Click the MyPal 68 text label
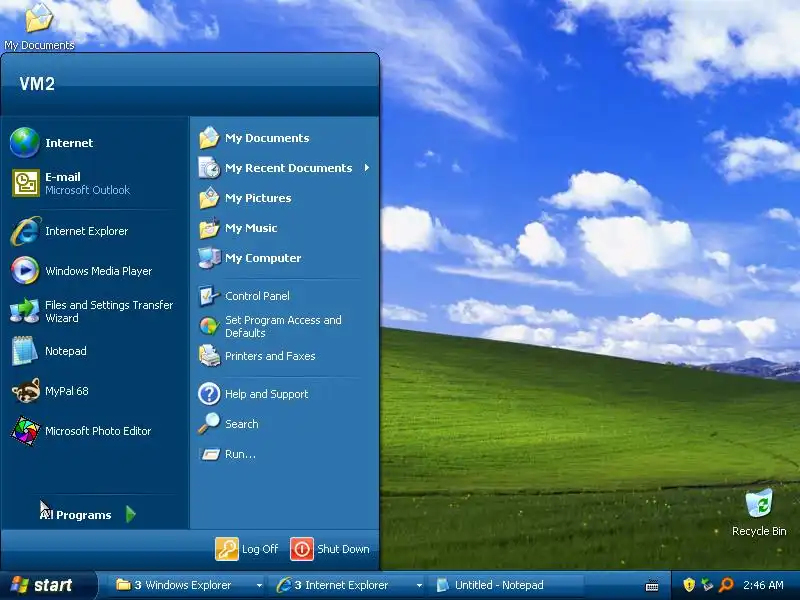The width and height of the screenshot is (800, 600). (x=66, y=391)
